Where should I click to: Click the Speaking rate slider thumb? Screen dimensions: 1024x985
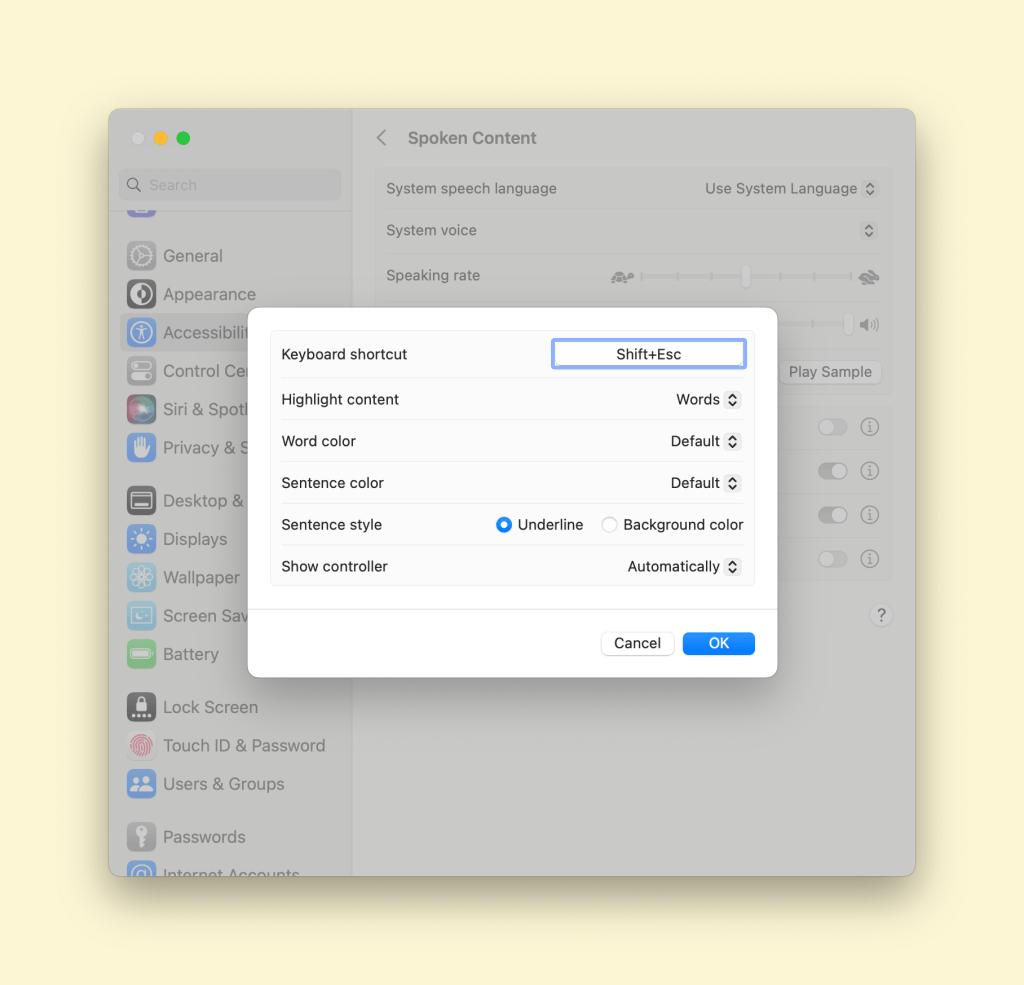pyautogui.click(x=746, y=276)
